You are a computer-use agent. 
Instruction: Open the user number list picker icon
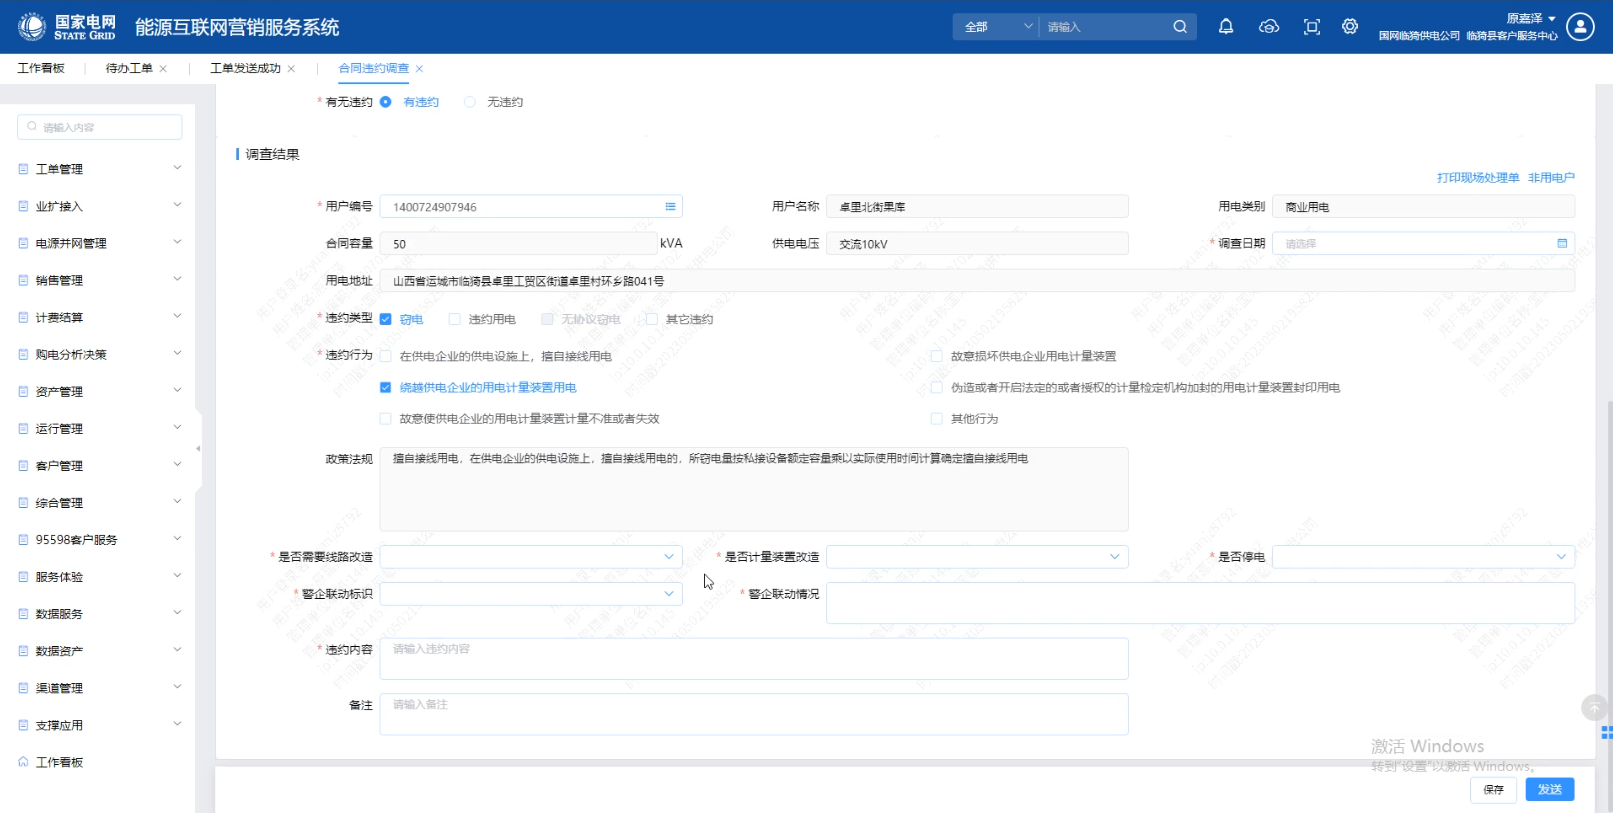(670, 207)
